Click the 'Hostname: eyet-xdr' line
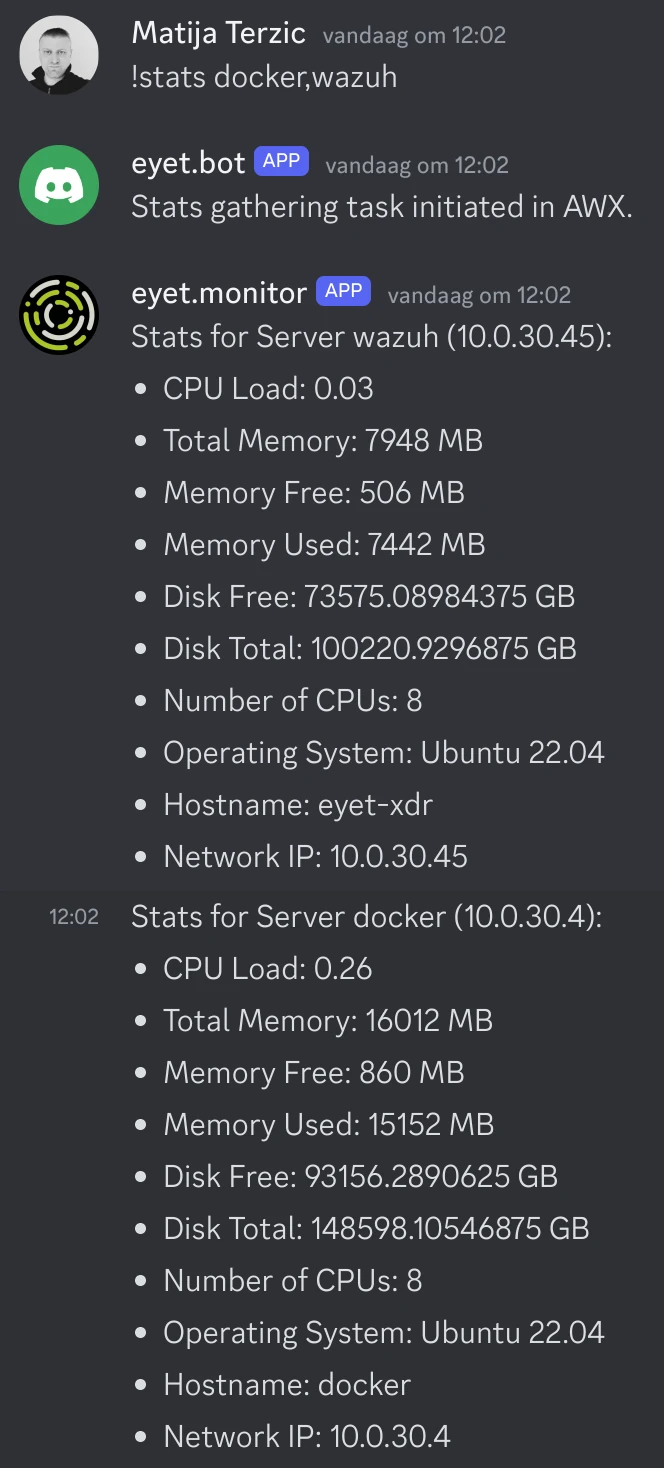This screenshot has width=664, height=1468. (298, 805)
